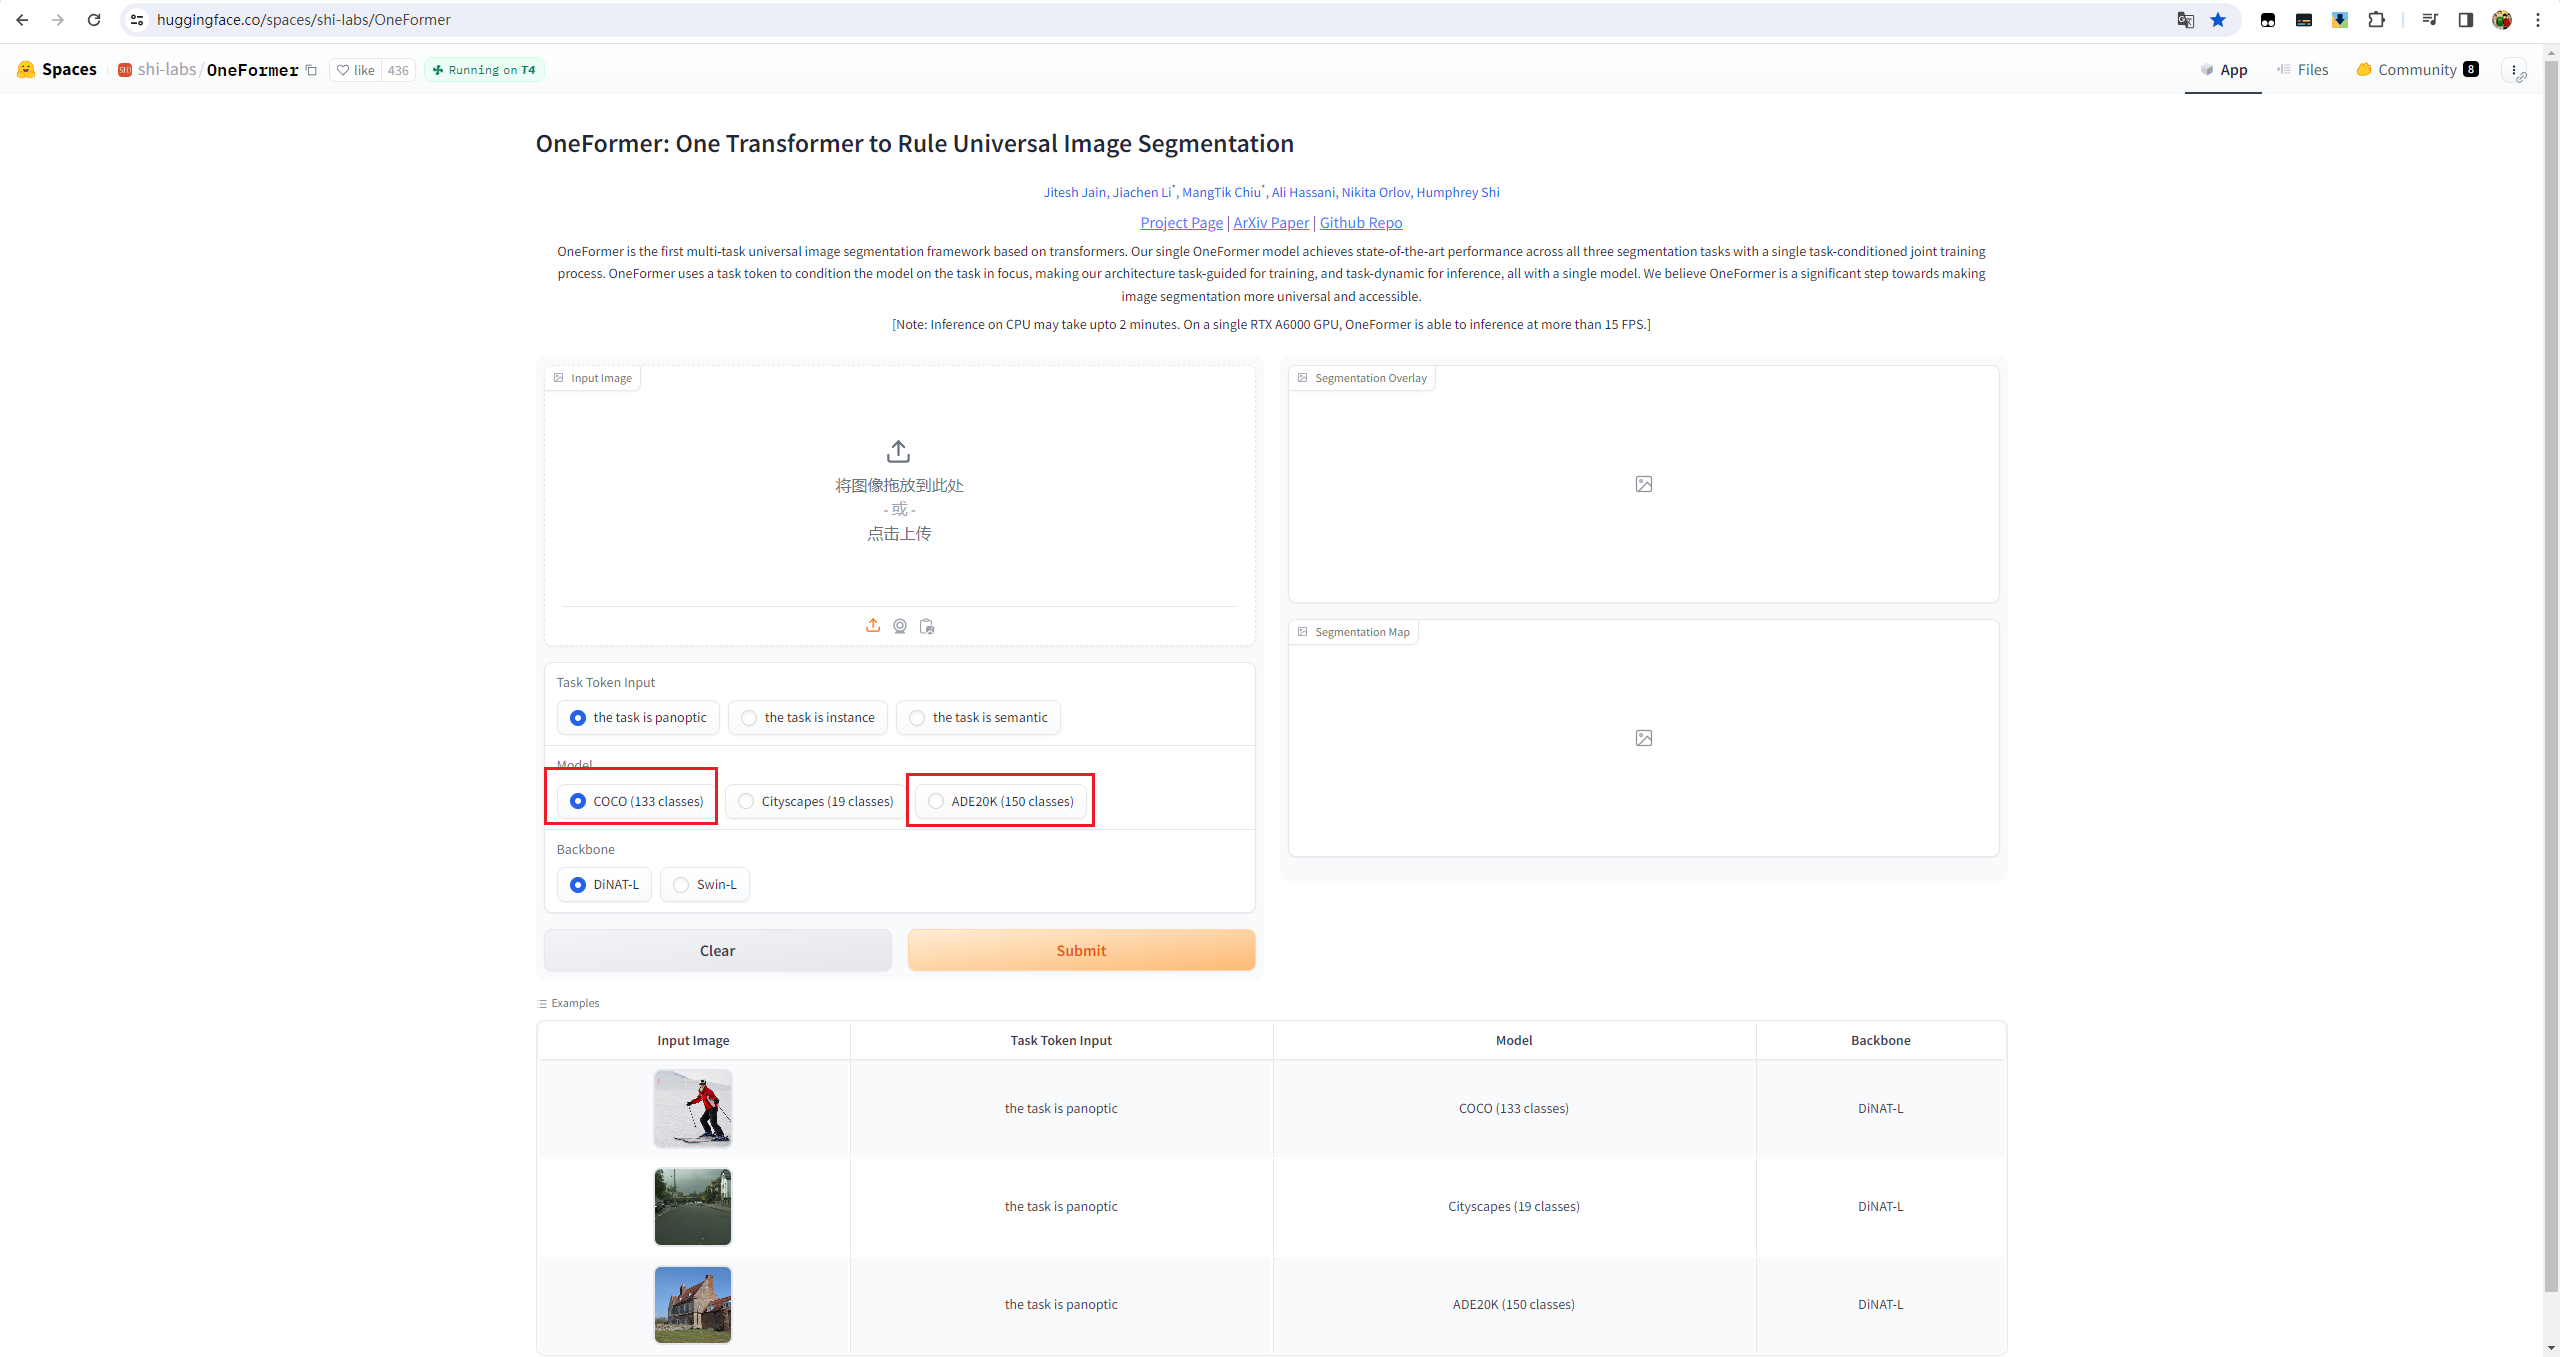This screenshot has width=2560, height=1357.
Task: Open the Tampermonkey extension icon
Action: [x=2268, y=20]
